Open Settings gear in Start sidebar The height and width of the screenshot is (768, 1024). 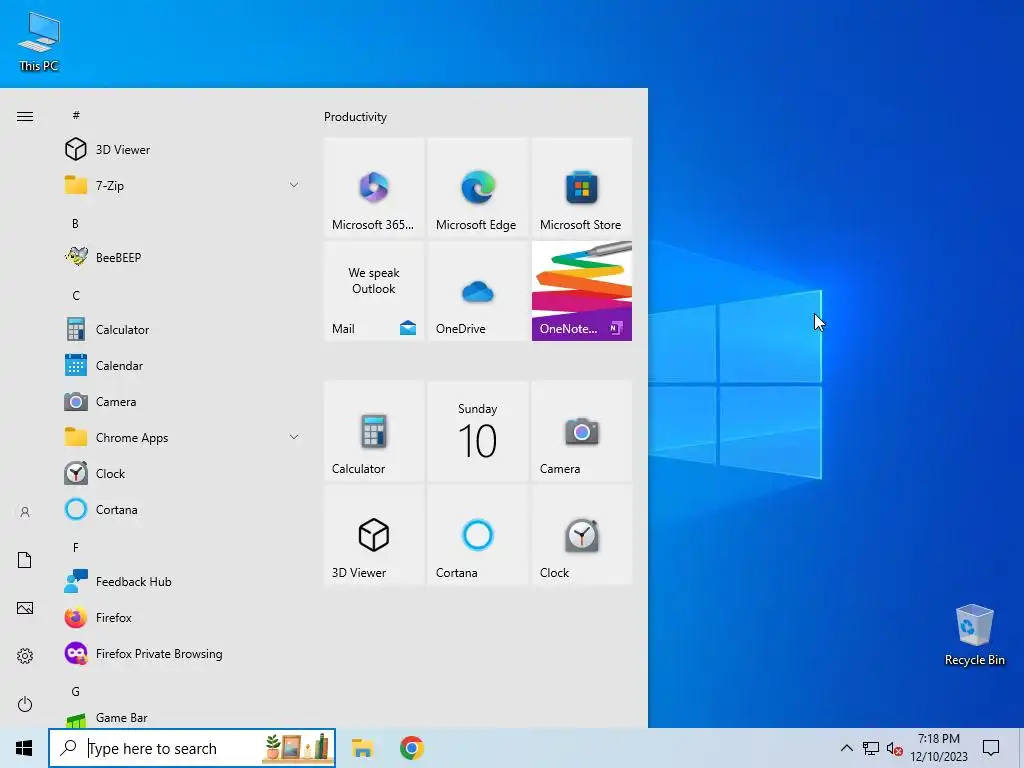(25, 656)
